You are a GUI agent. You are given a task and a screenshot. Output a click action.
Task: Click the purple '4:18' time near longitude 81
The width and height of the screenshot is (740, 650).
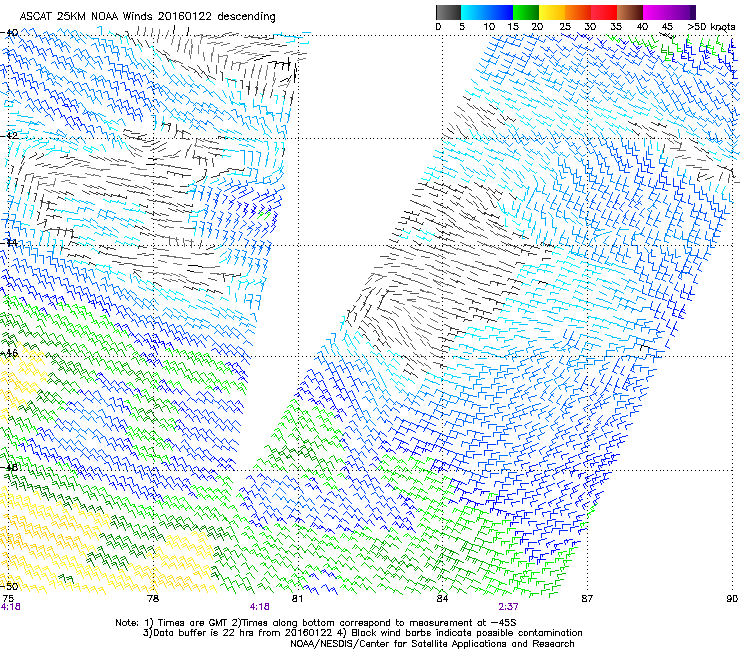260,607
